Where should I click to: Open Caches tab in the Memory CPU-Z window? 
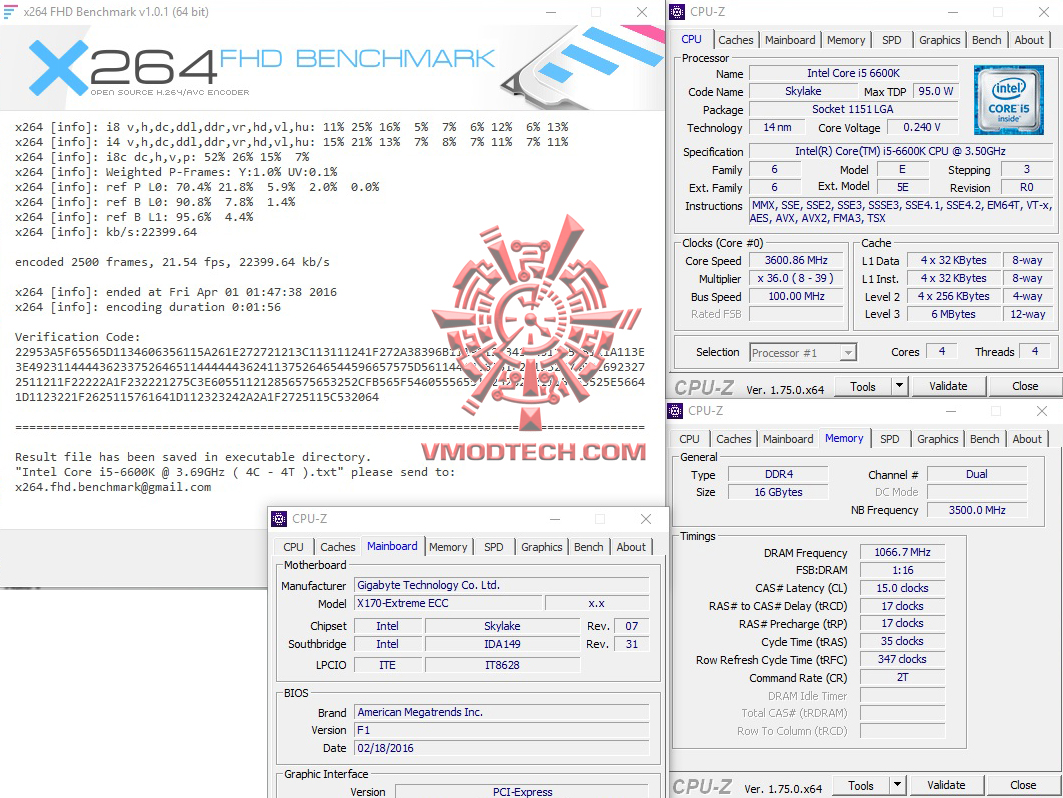coord(734,439)
